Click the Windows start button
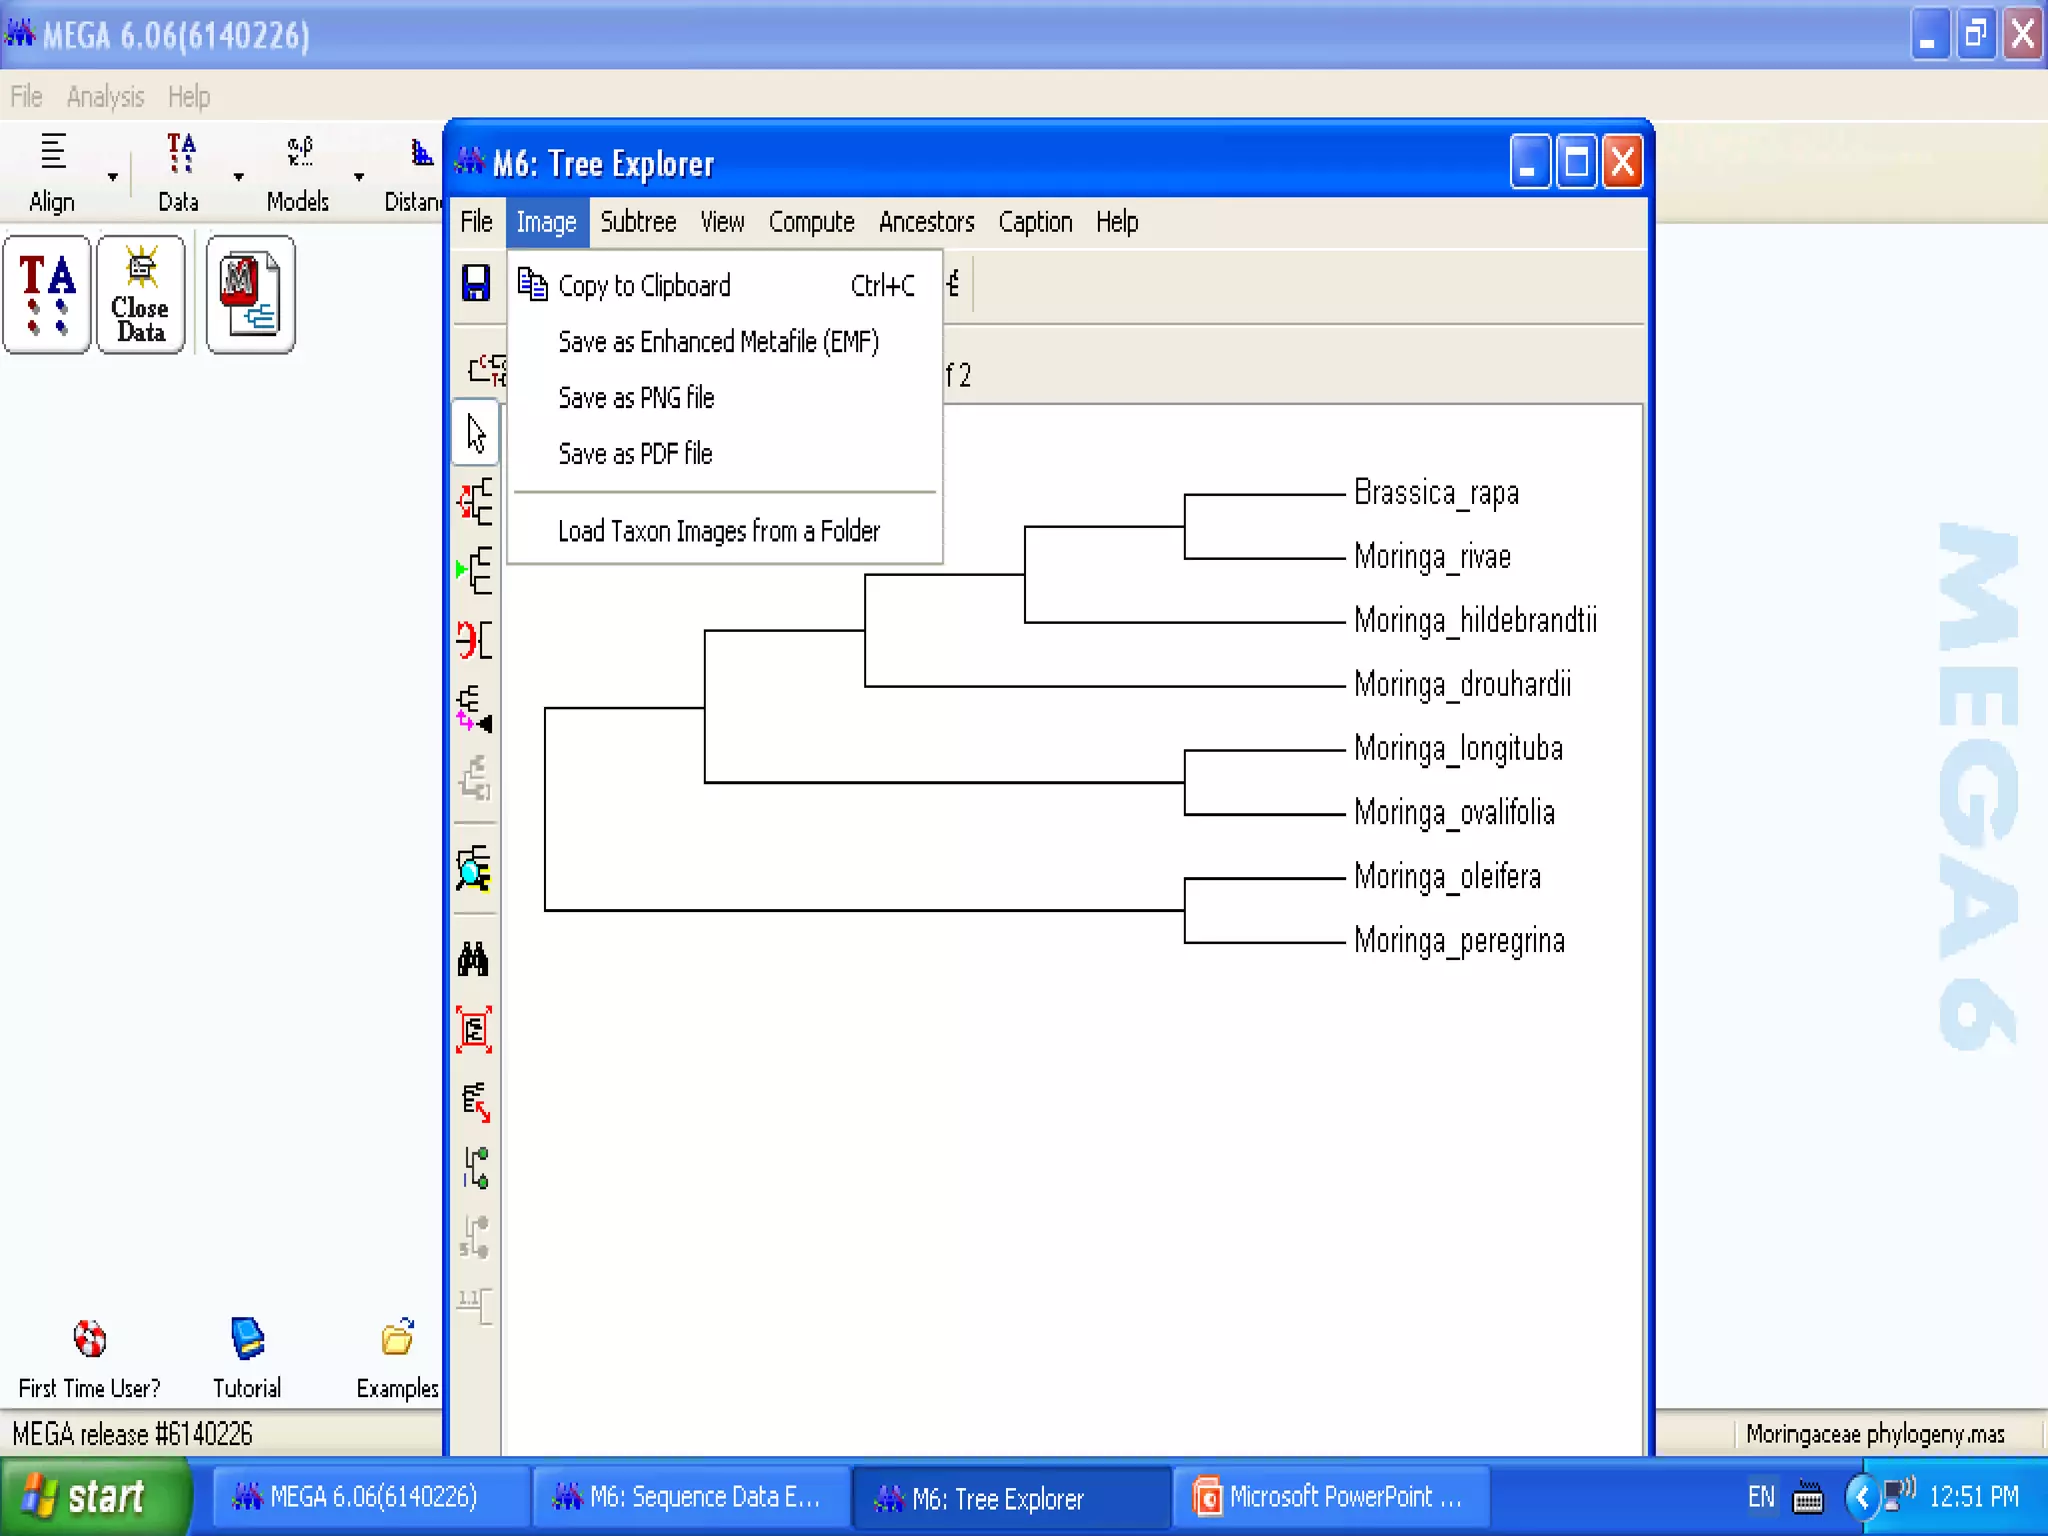This screenshot has height=1536, width=2048. point(95,1497)
